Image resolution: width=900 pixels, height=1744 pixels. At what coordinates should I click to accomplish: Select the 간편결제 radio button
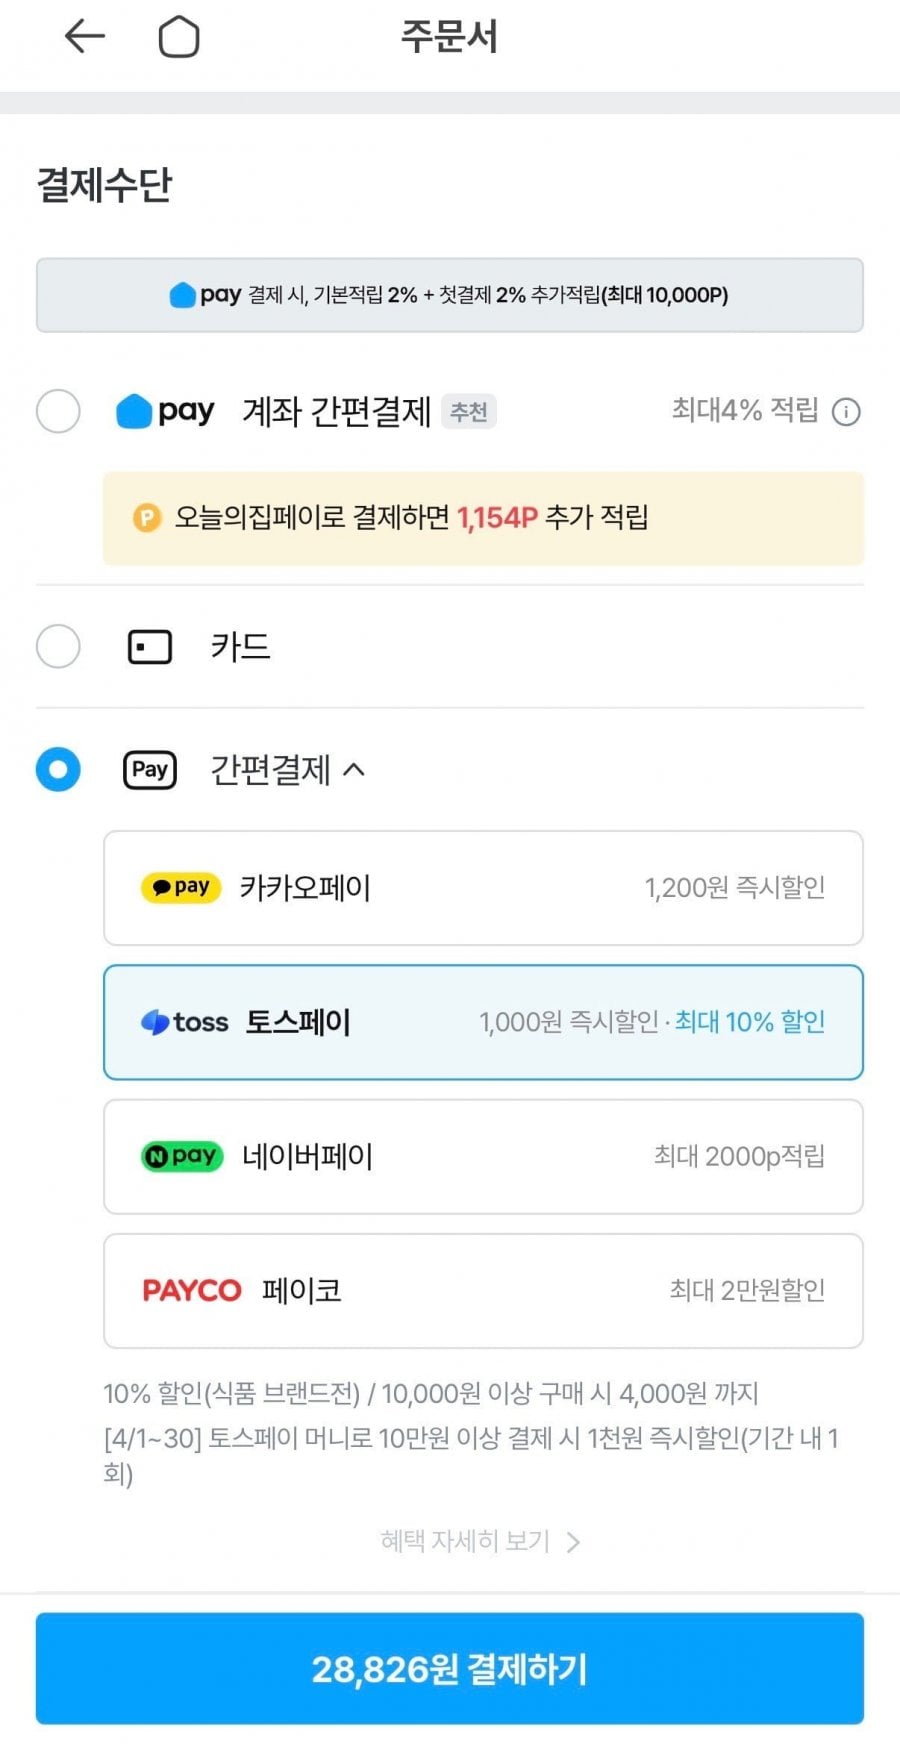click(x=58, y=770)
